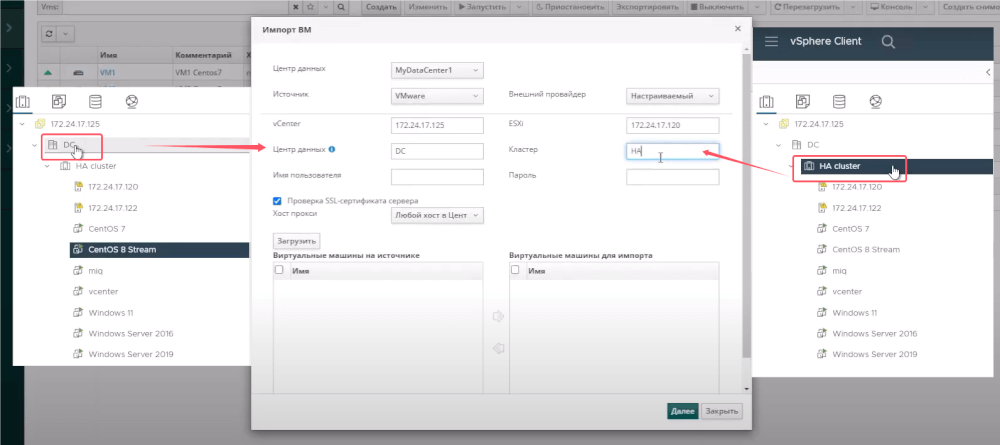Click Приостановить in background toolbar
Screen dimensions: 1000x445
pos(570,7)
